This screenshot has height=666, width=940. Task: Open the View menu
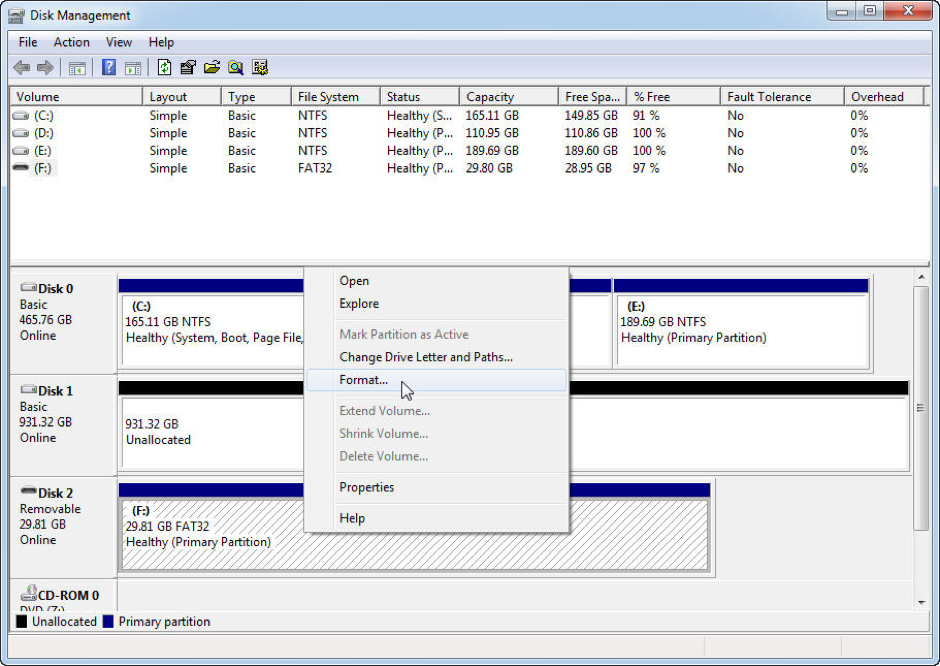click(x=119, y=42)
